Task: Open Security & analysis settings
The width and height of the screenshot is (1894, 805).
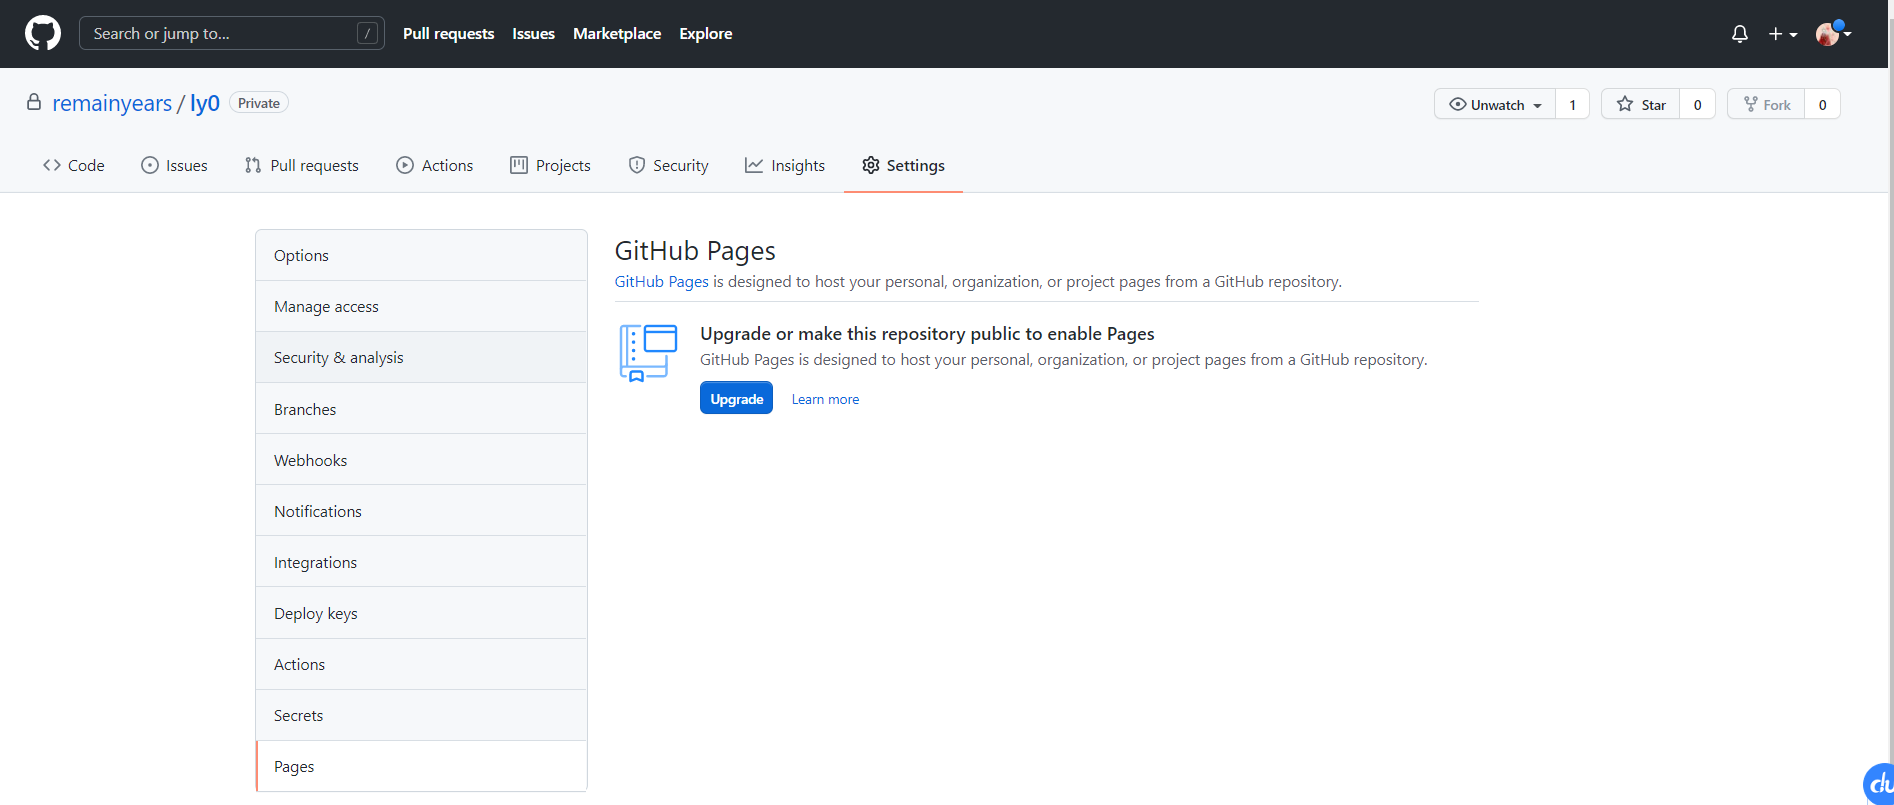Action: (x=421, y=357)
